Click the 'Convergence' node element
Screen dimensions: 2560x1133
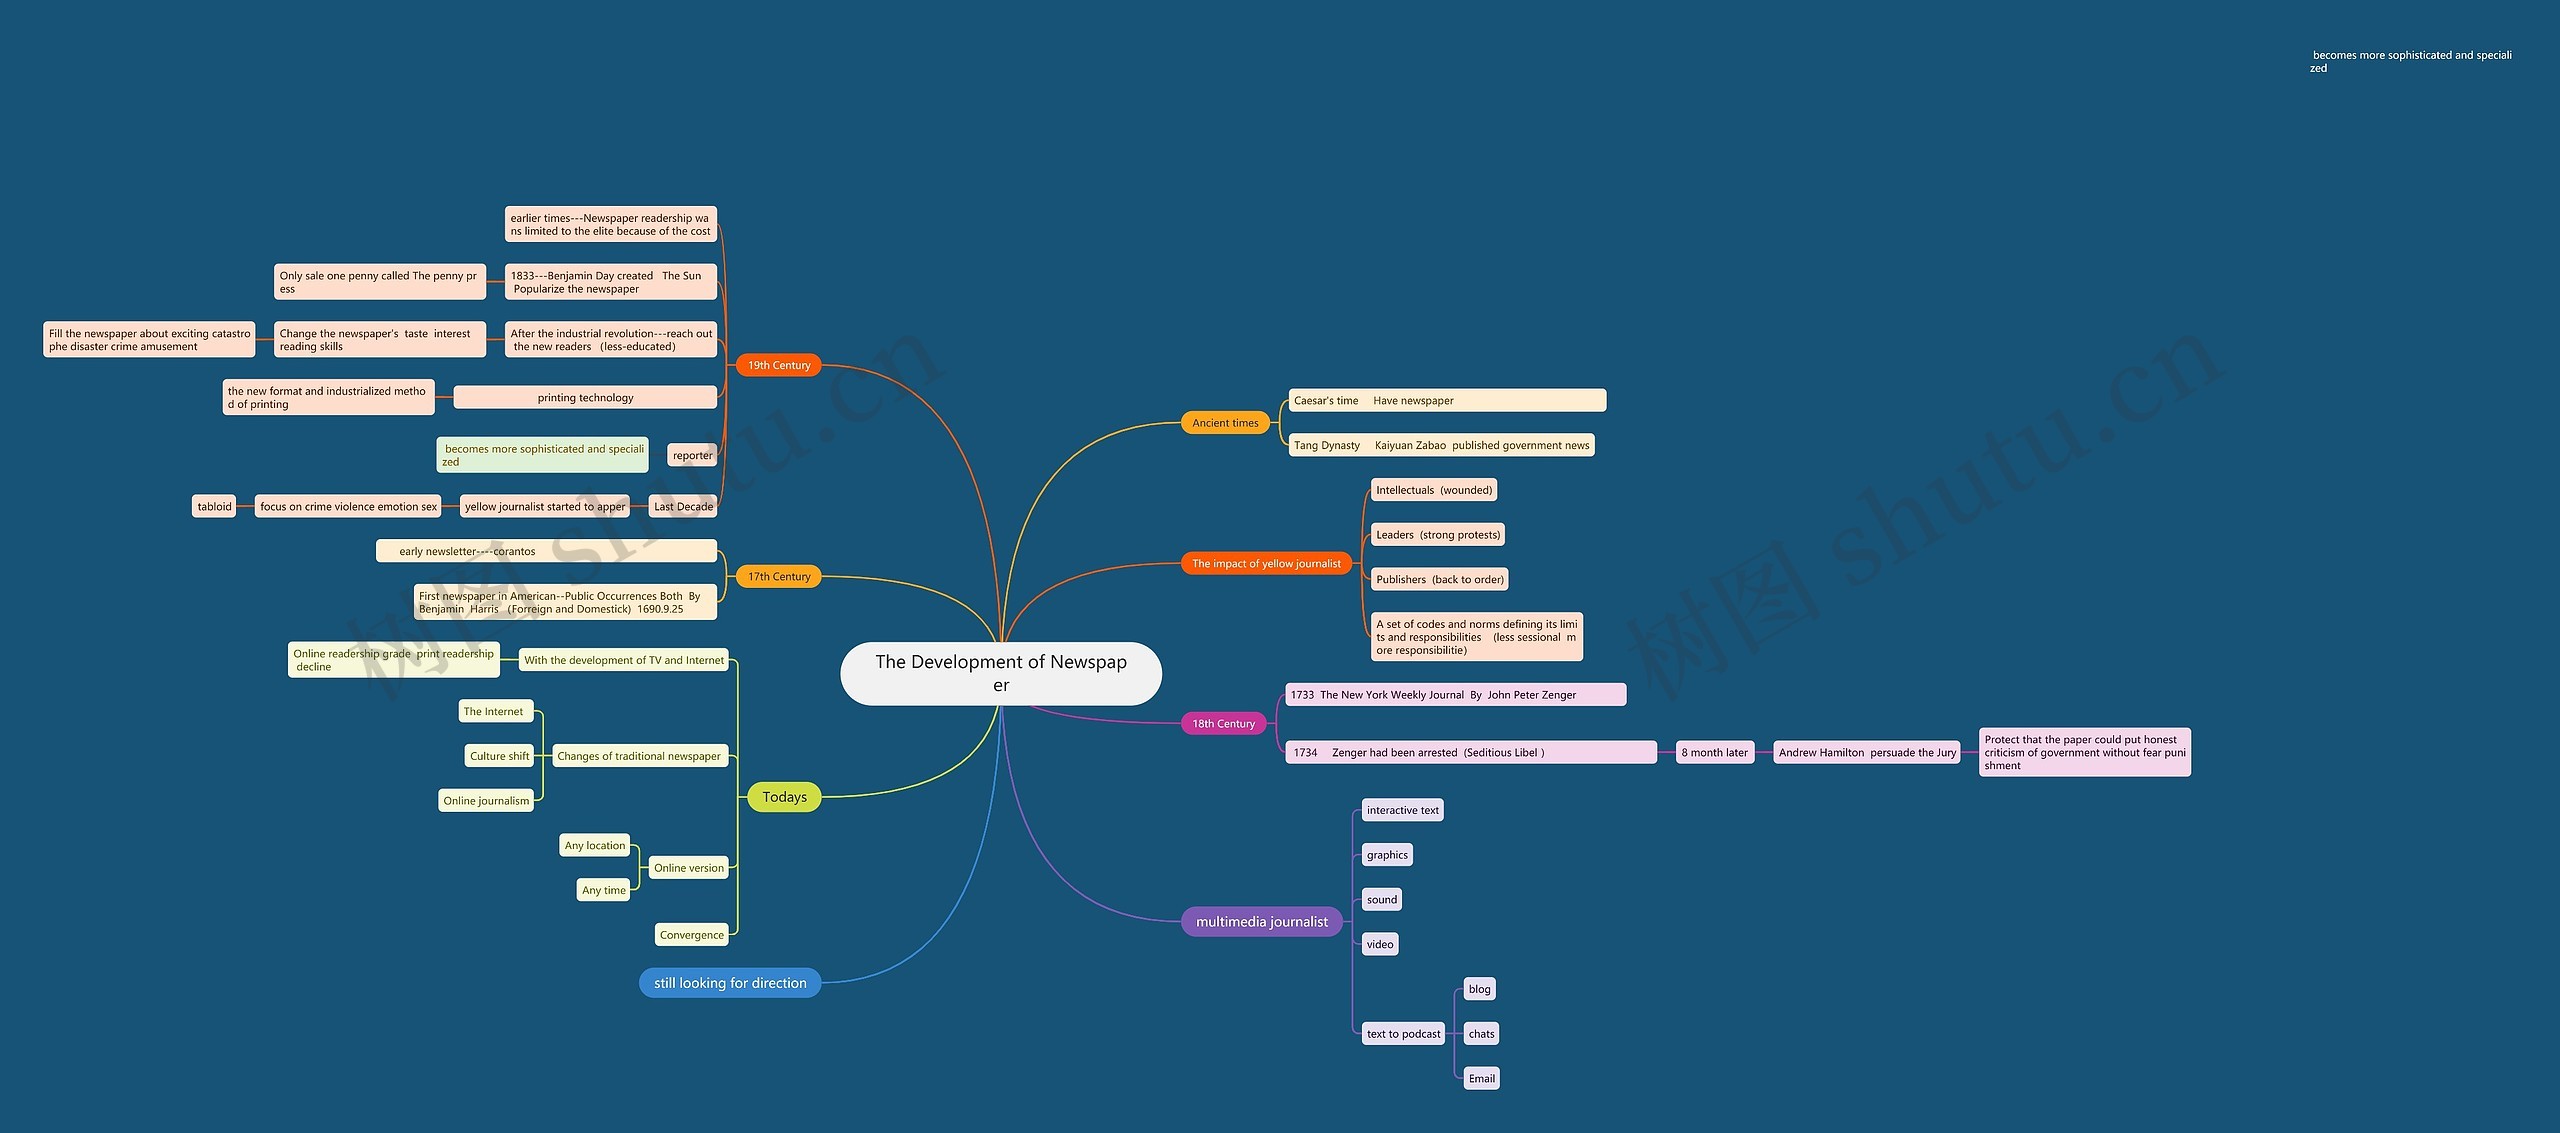click(687, 934)
